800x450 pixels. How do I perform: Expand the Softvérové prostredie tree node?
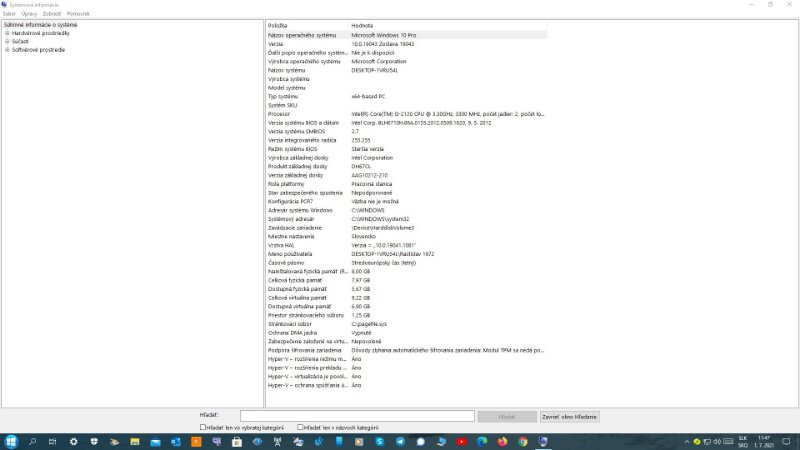coord(7,49)
